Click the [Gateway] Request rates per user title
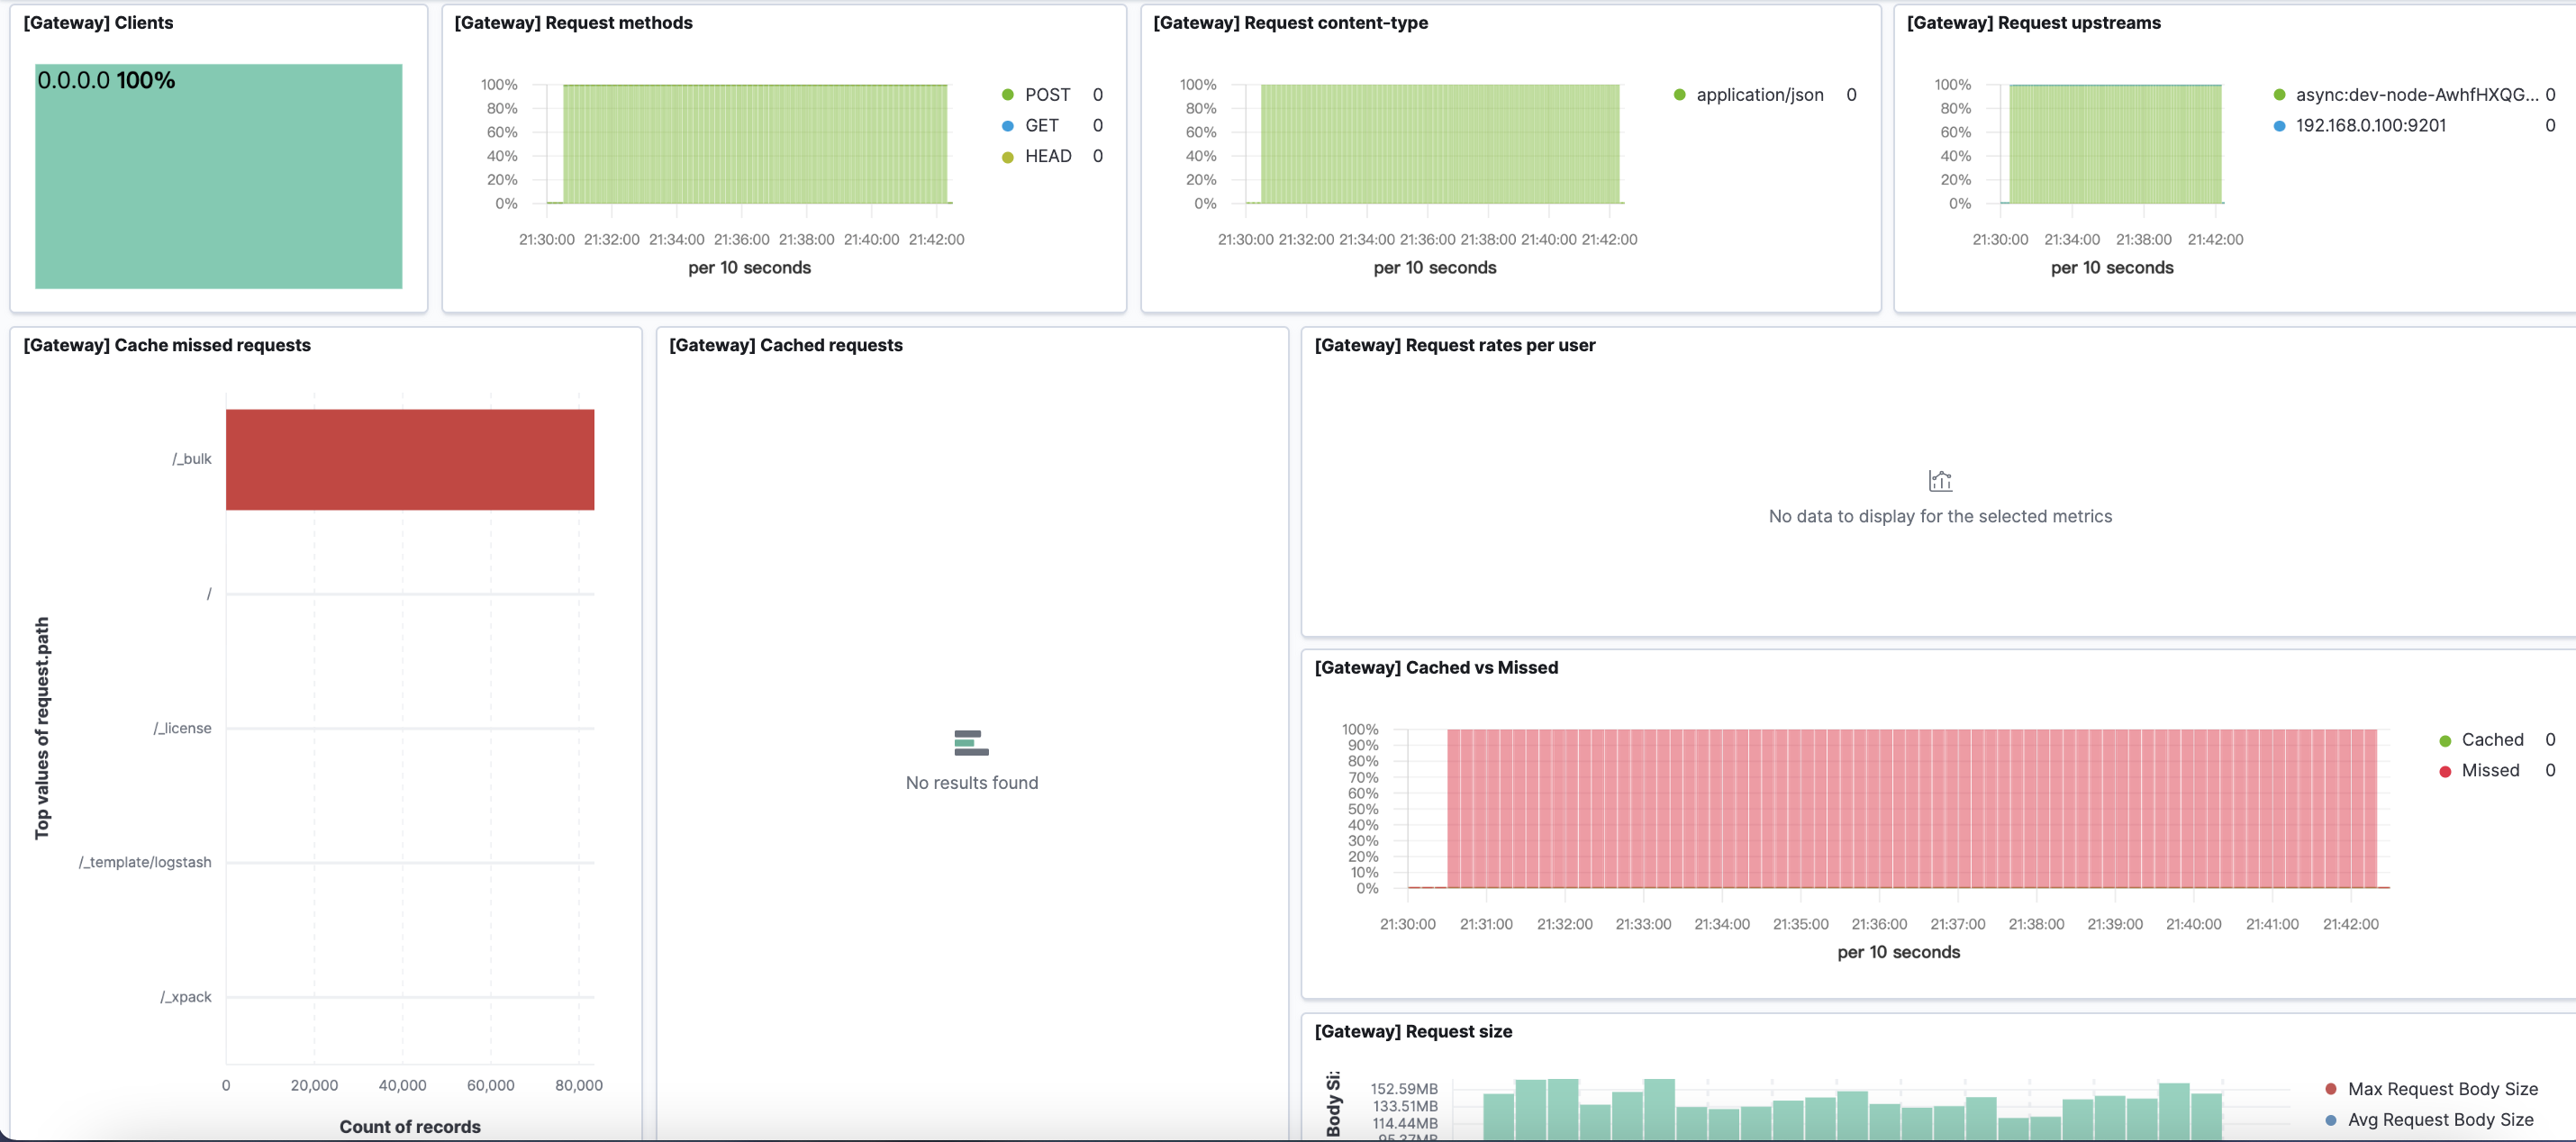This screenshot has height=1142, width=2576. click(1454, 345)
